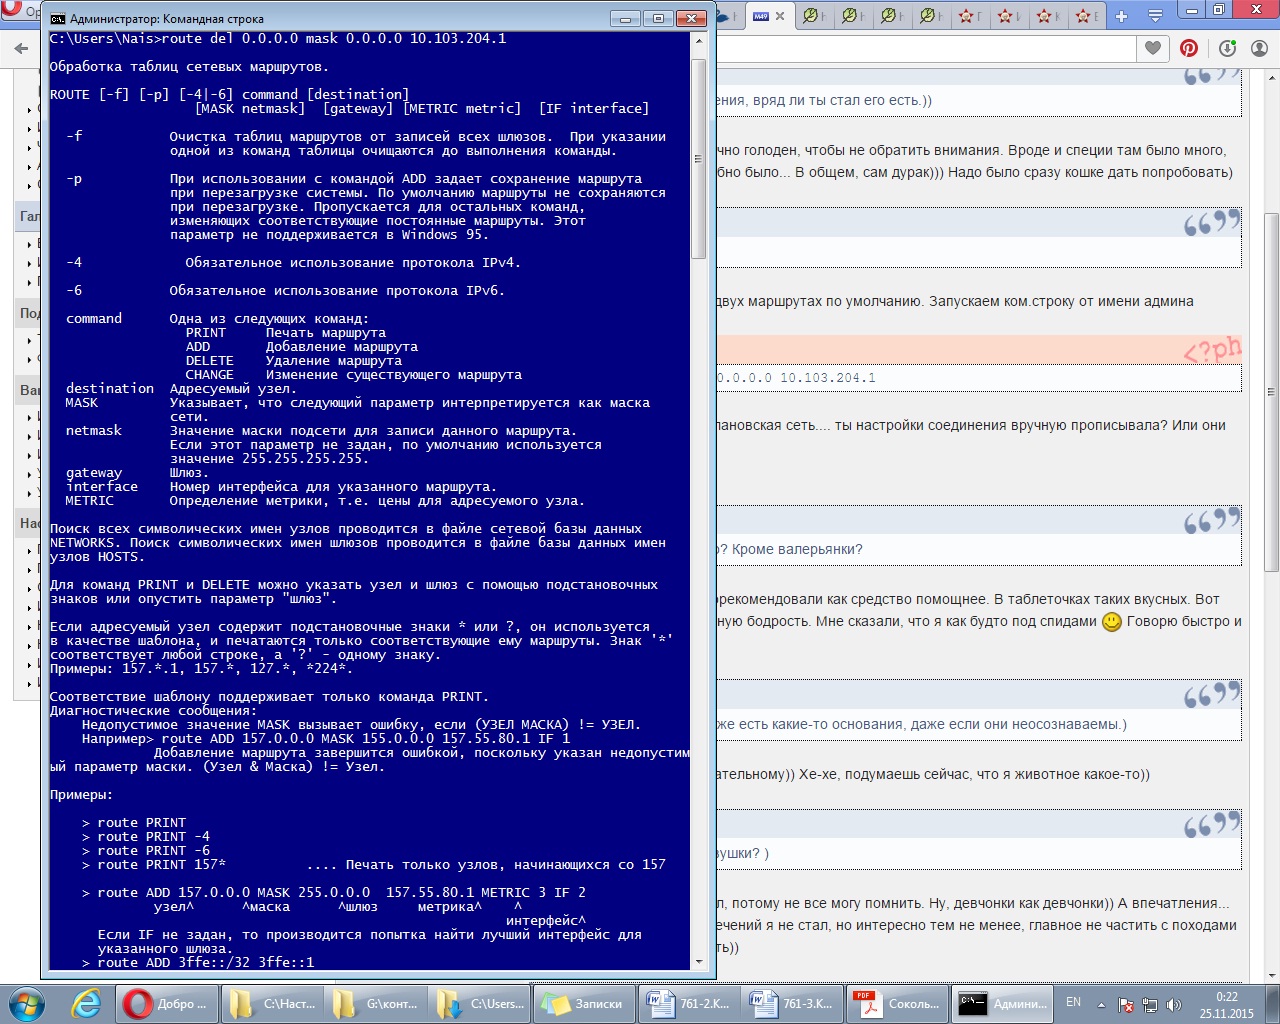Open the user profile icon in browser toolbar
1280x1024 pixels.
pos(1259,48)
